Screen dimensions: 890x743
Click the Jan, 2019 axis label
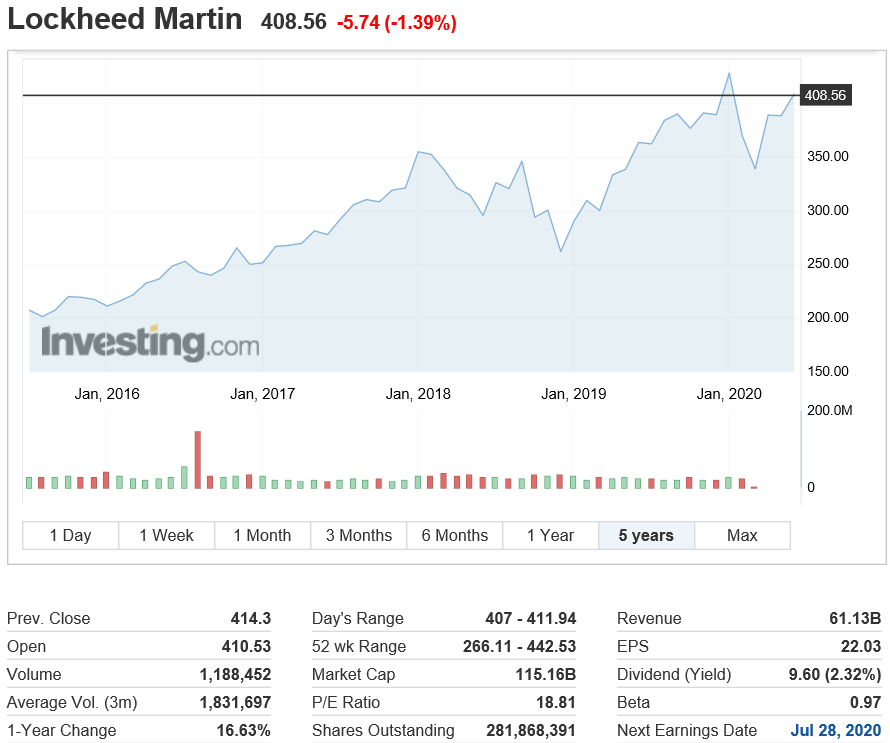[574, 394]
